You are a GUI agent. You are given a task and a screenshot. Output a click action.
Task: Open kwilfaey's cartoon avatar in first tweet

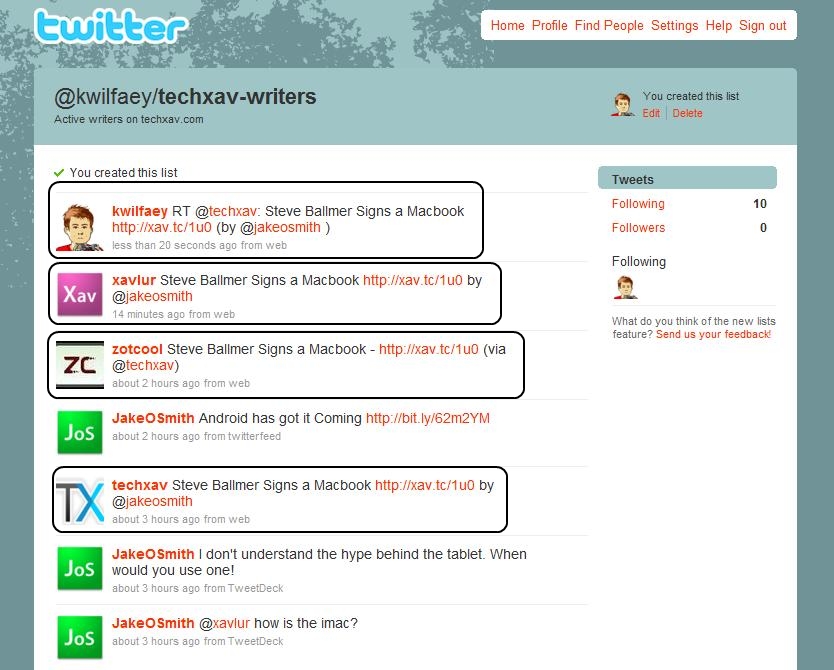[x=79, y=228]
